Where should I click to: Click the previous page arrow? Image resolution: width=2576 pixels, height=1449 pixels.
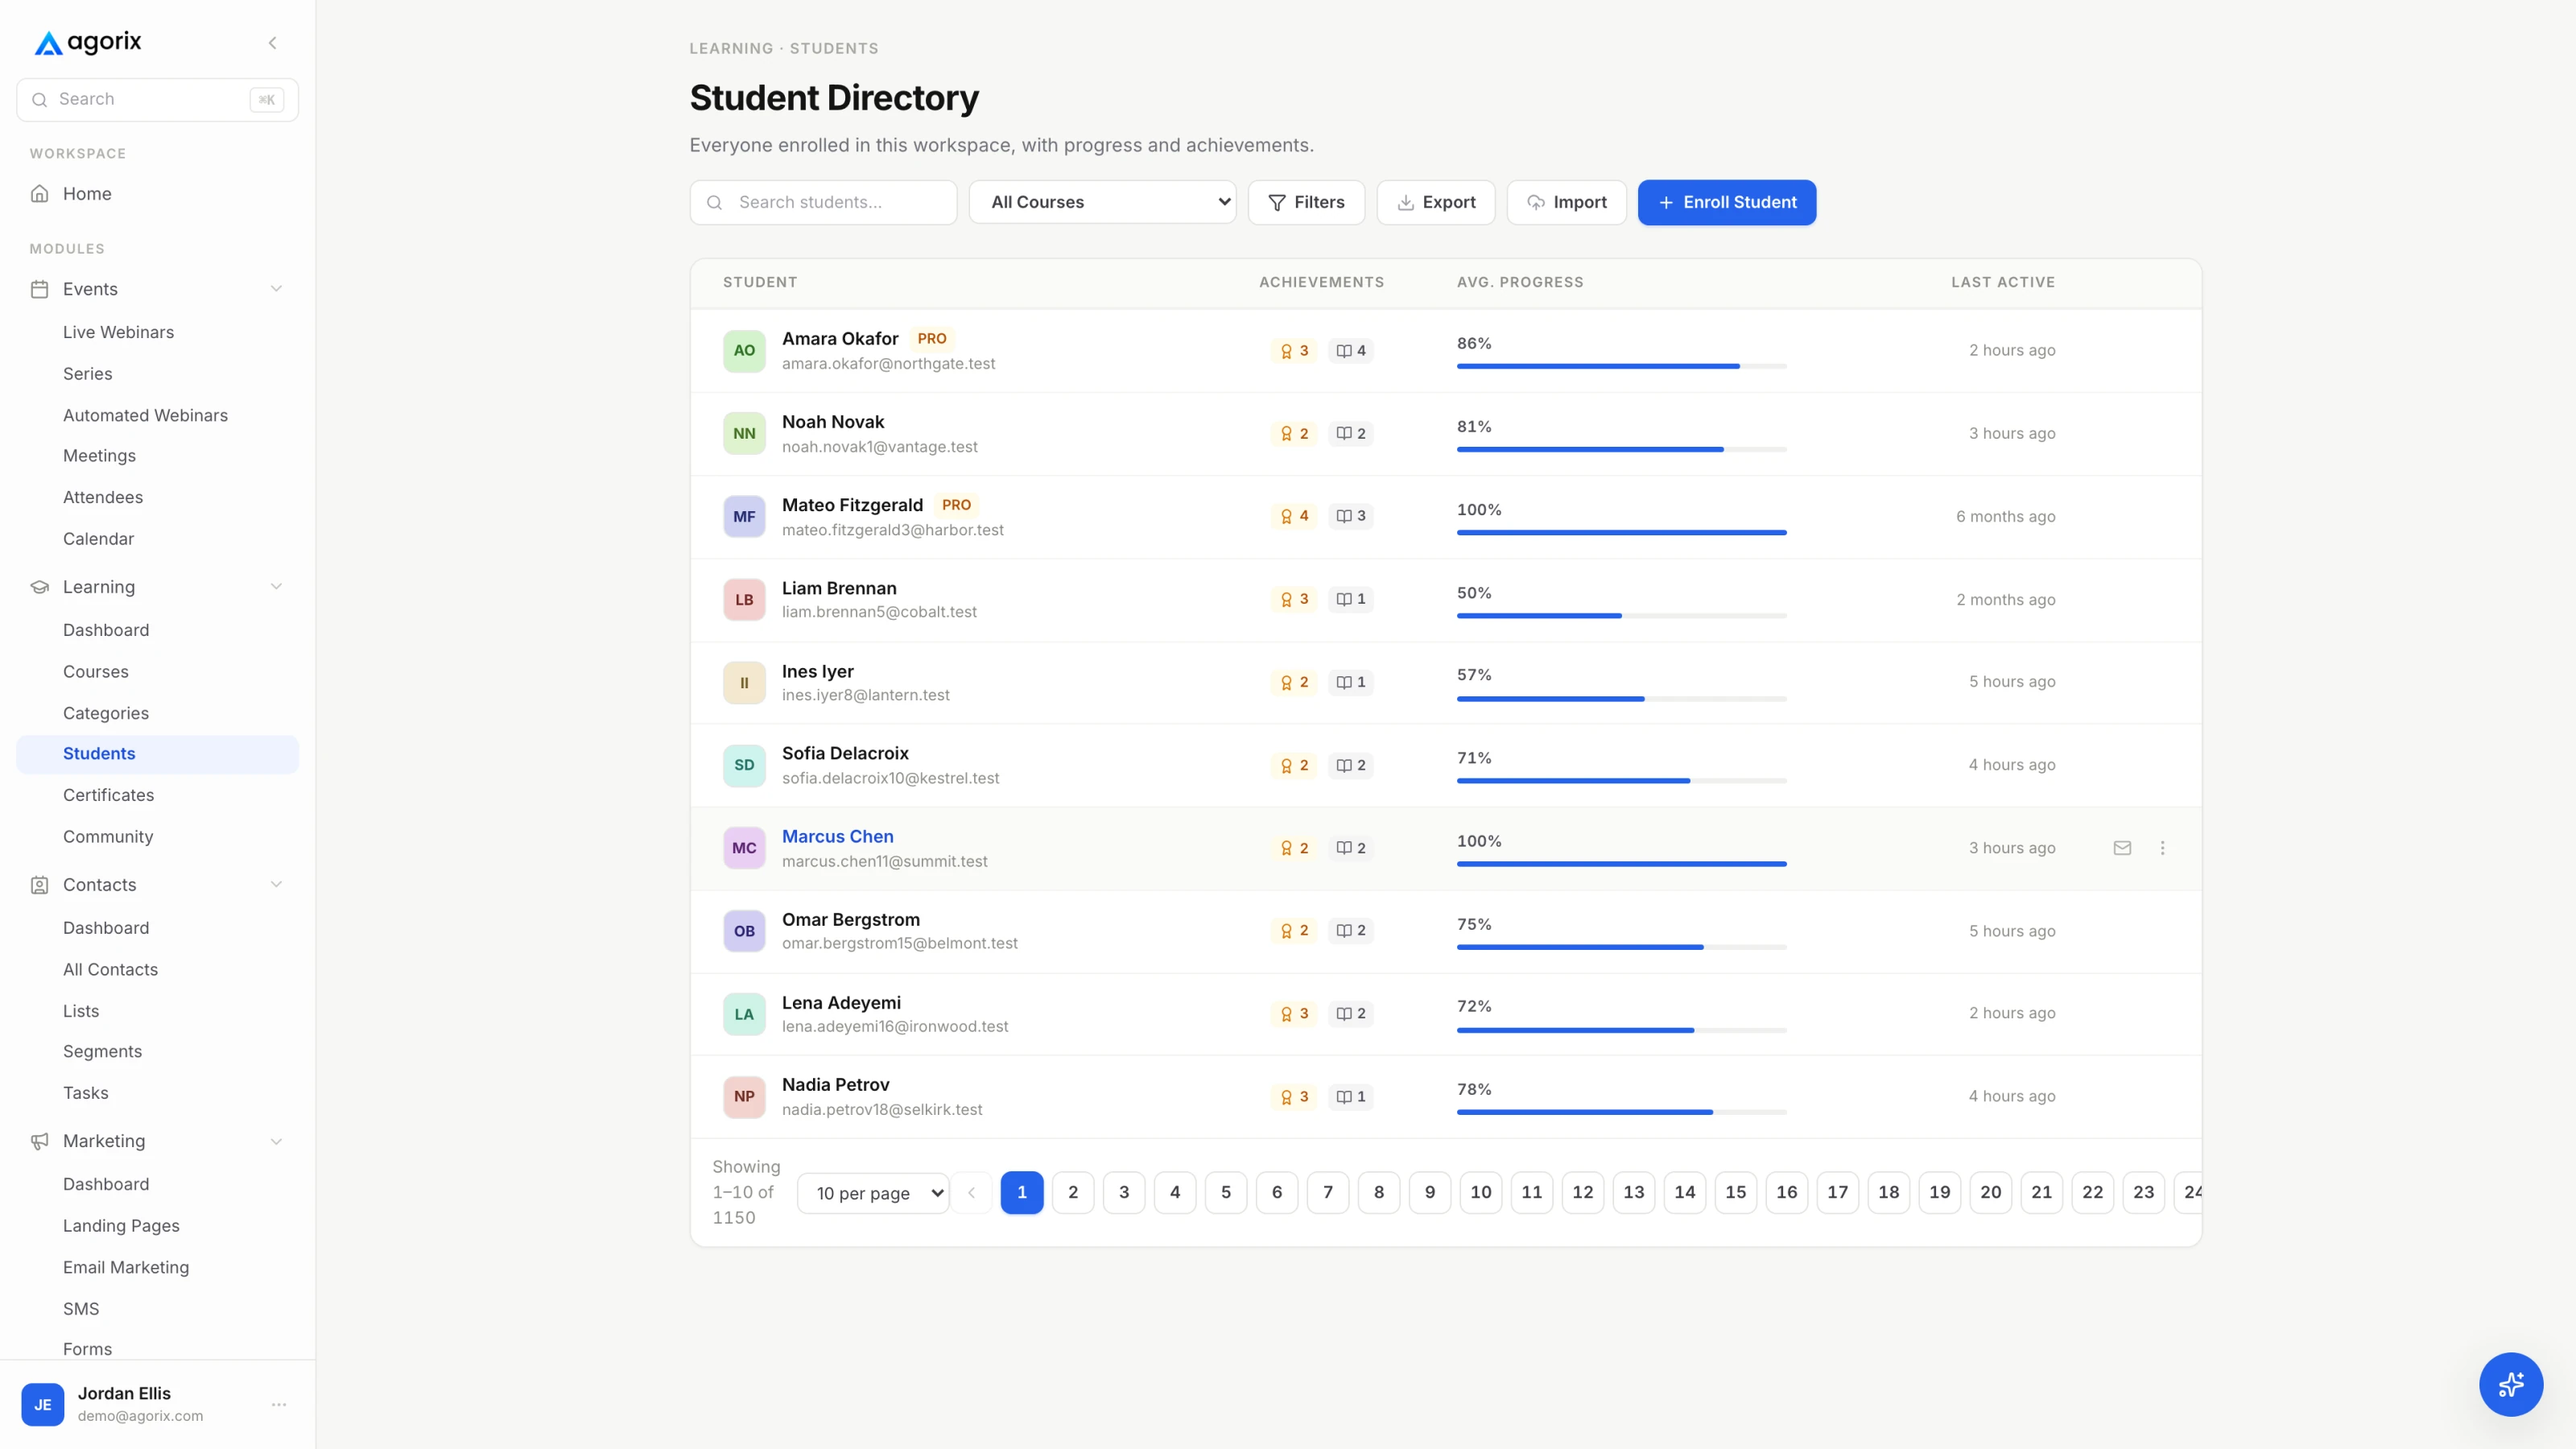971,1192
